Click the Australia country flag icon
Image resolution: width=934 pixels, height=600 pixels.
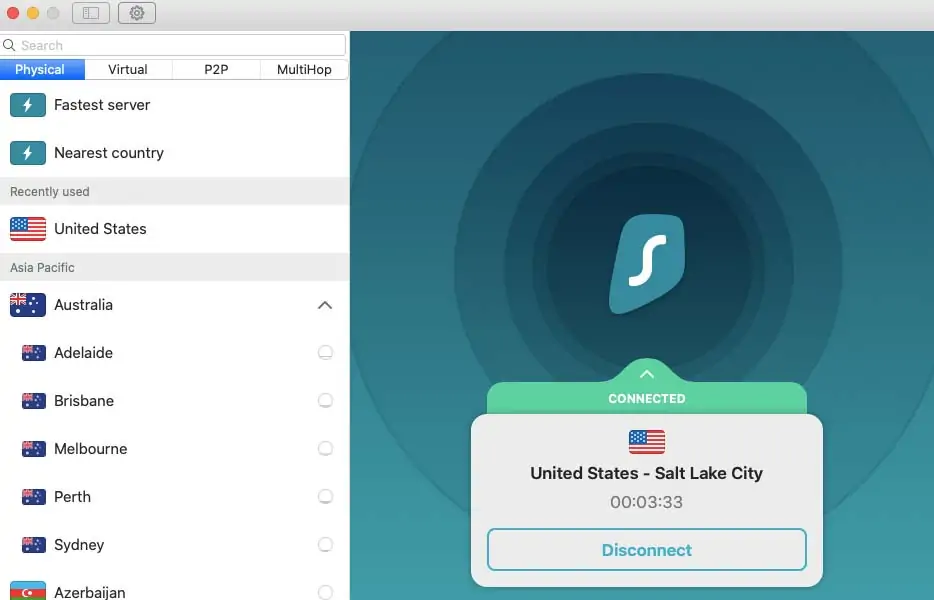tap(28, 305)
